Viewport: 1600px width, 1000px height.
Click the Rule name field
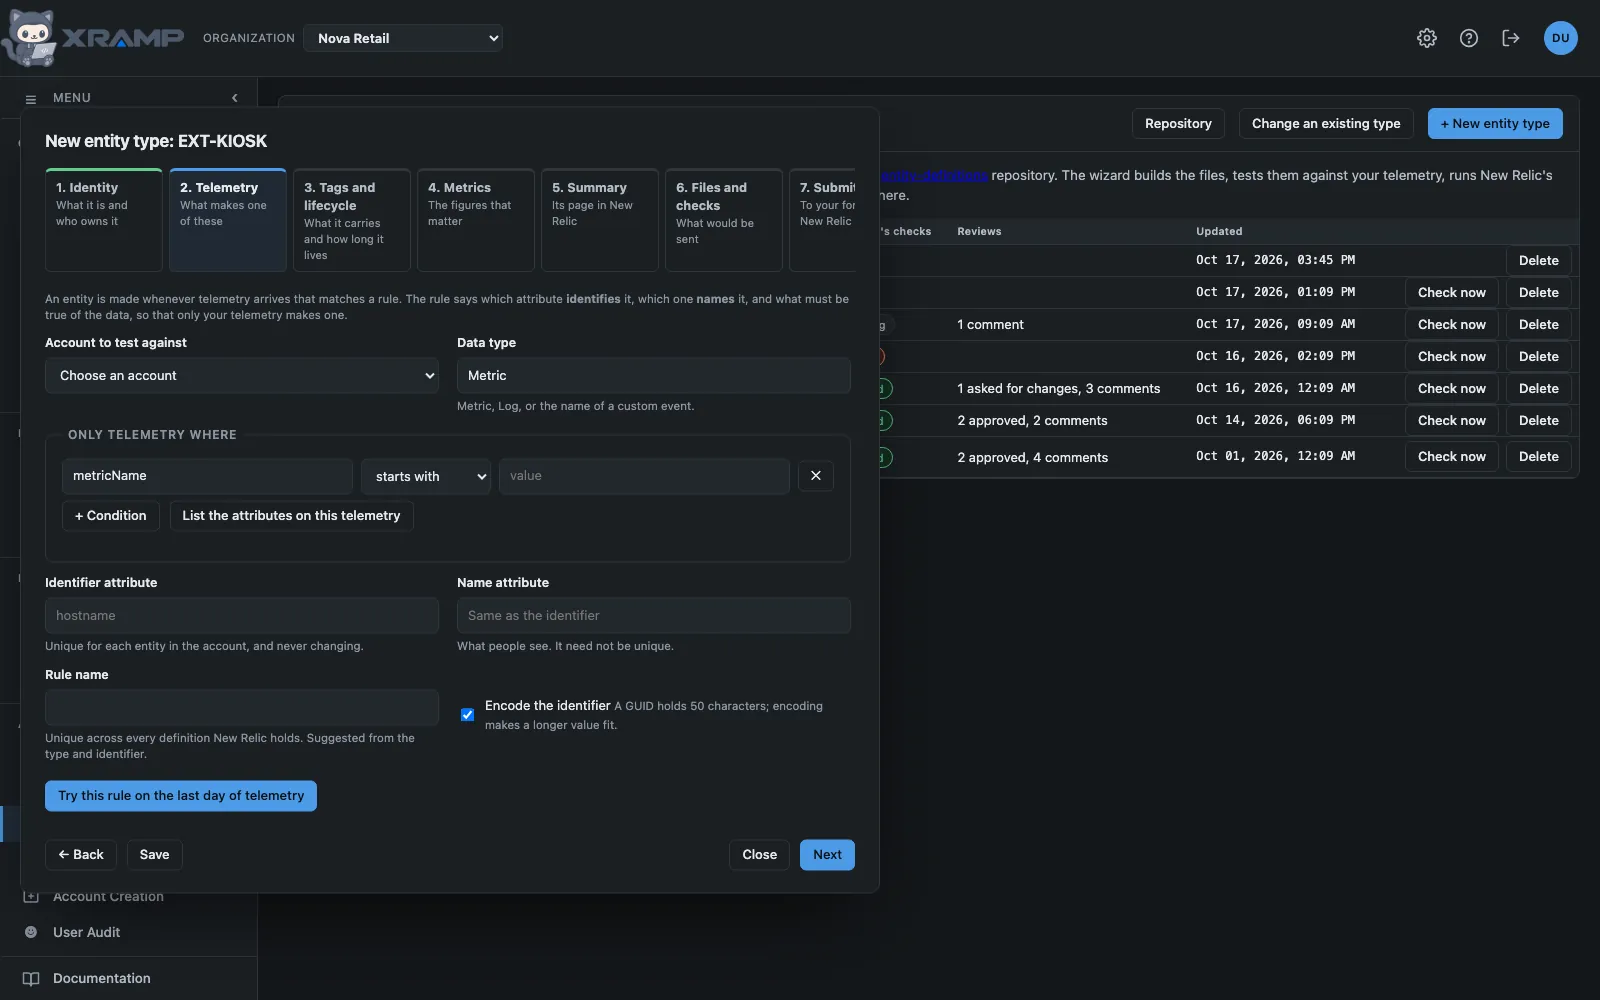[x=242, y=708]
